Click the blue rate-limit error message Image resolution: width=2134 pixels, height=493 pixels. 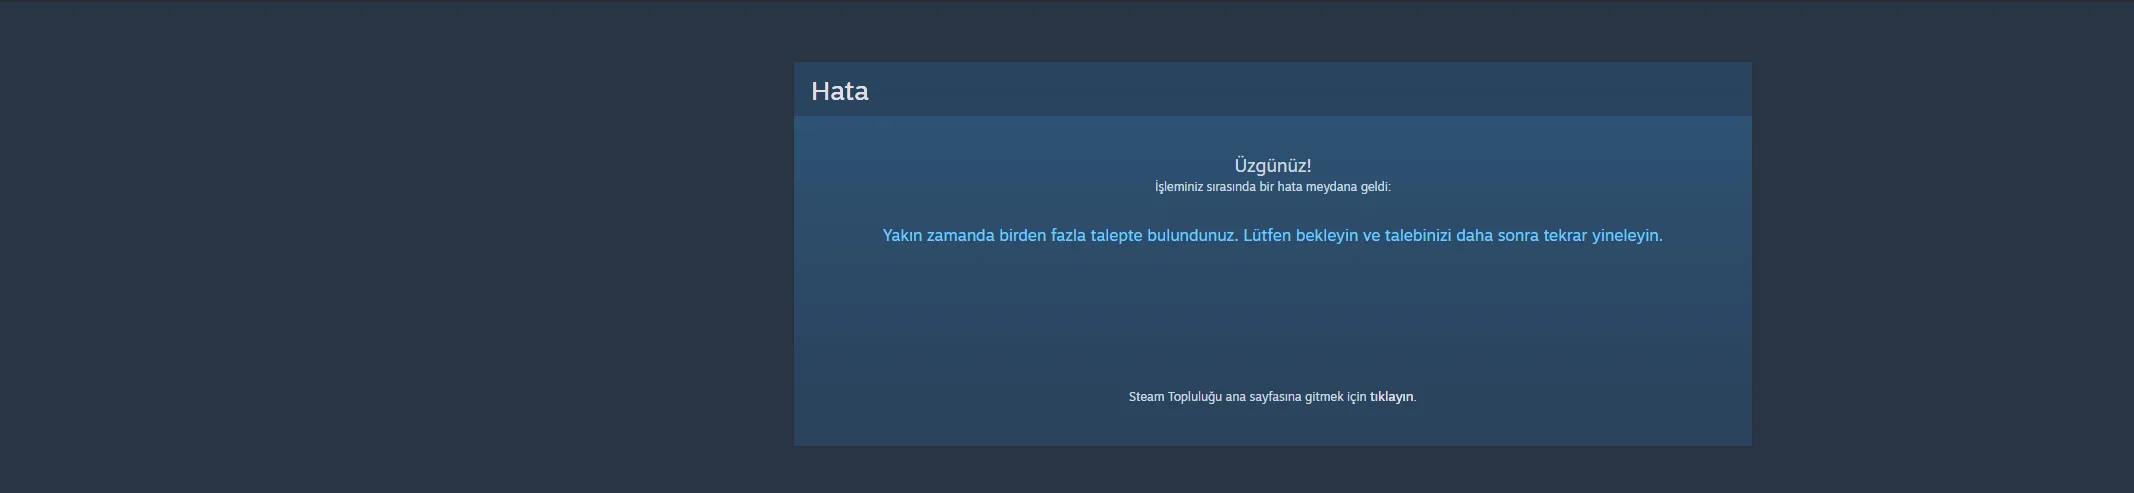1272,236
